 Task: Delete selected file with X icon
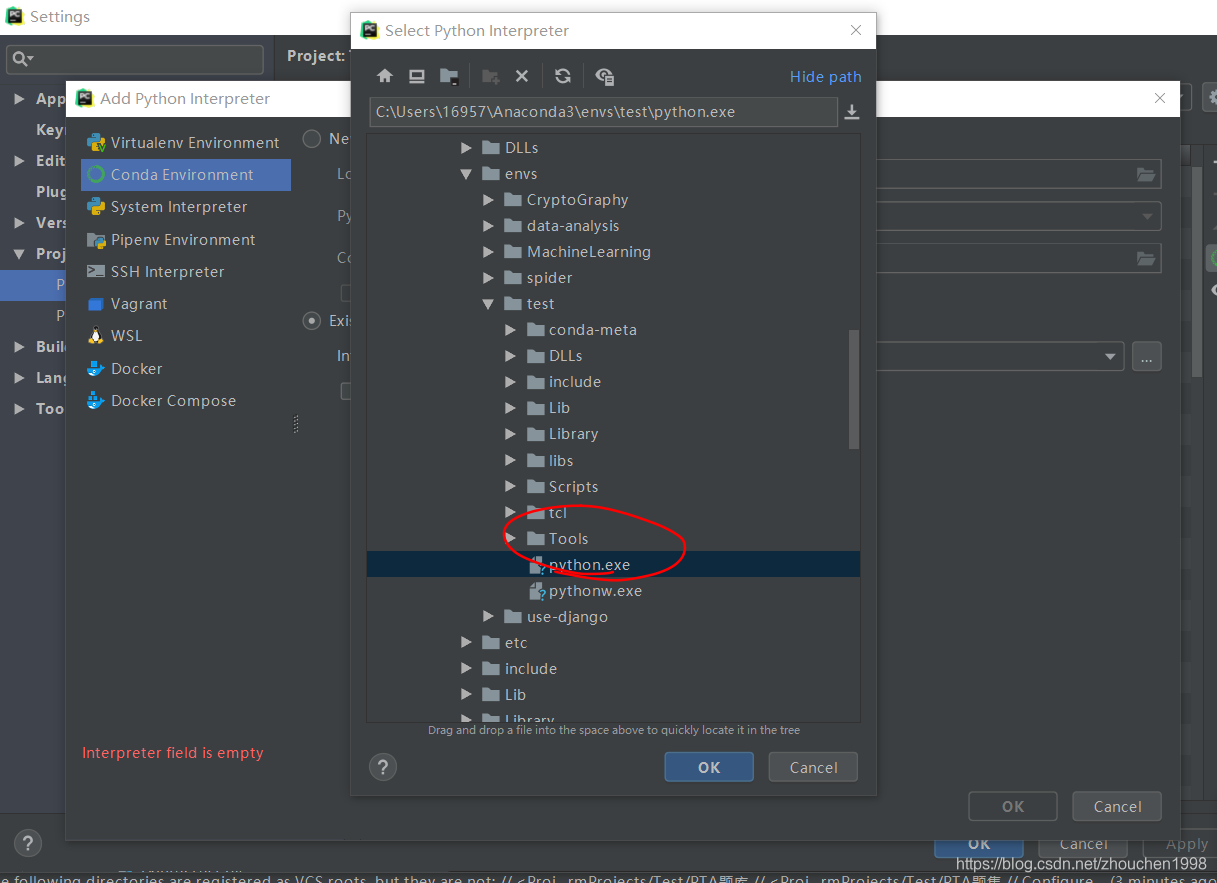pos(521,76)
